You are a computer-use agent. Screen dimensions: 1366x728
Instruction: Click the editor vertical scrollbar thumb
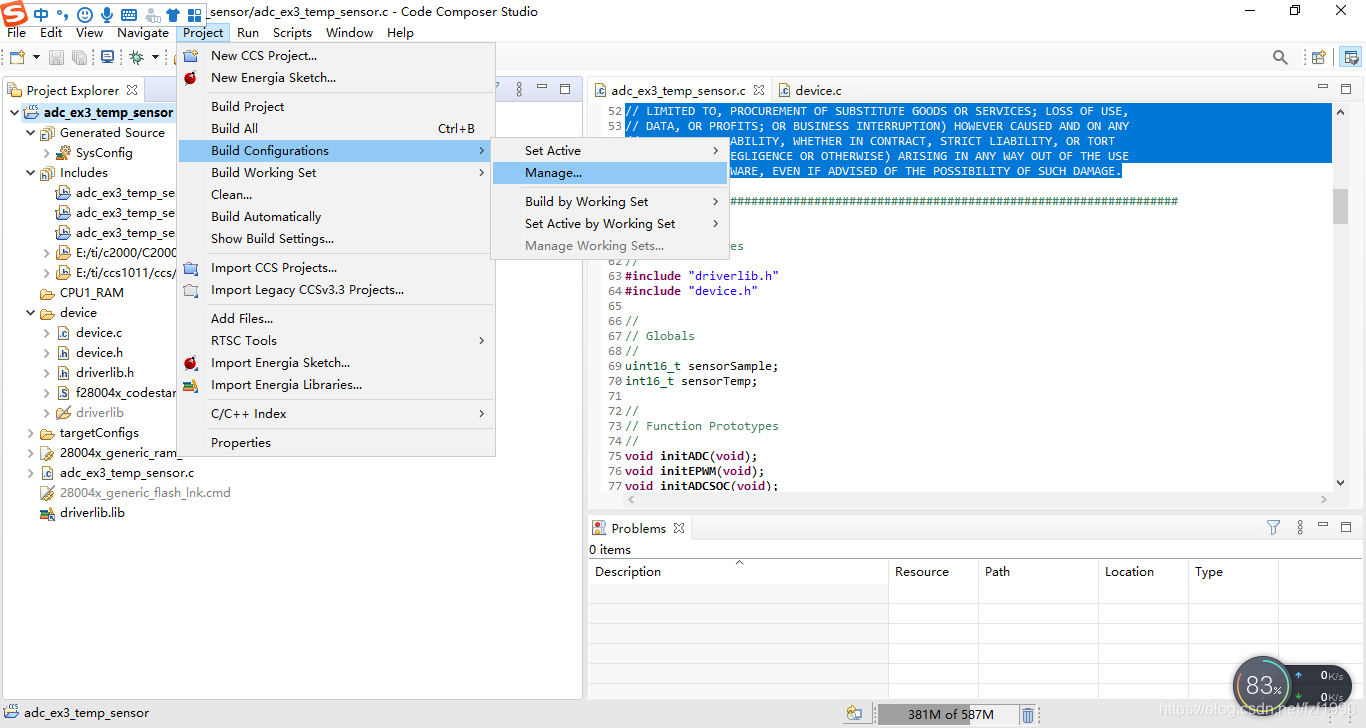point(1340,206)
